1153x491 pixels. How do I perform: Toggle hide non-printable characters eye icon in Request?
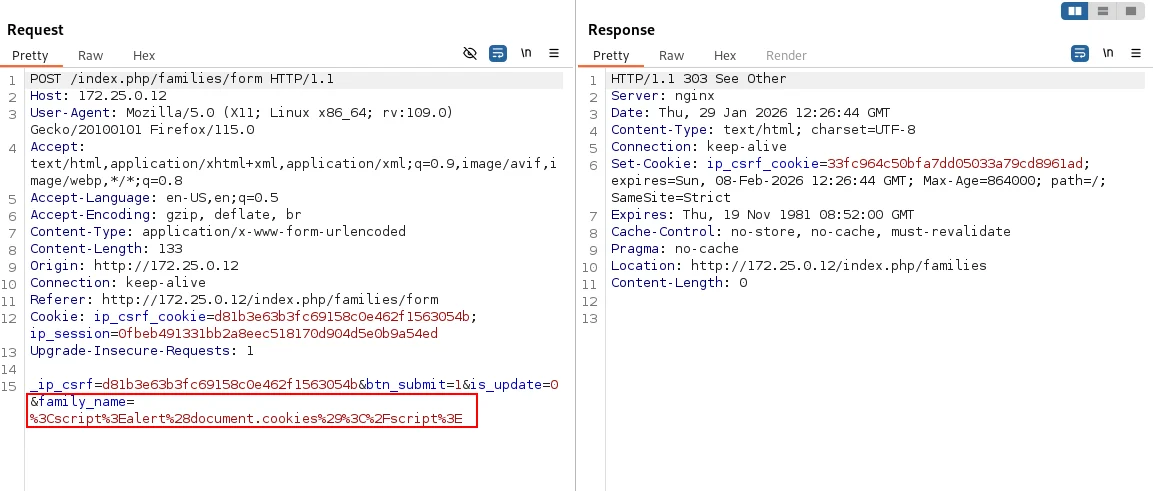pos(470,54)
